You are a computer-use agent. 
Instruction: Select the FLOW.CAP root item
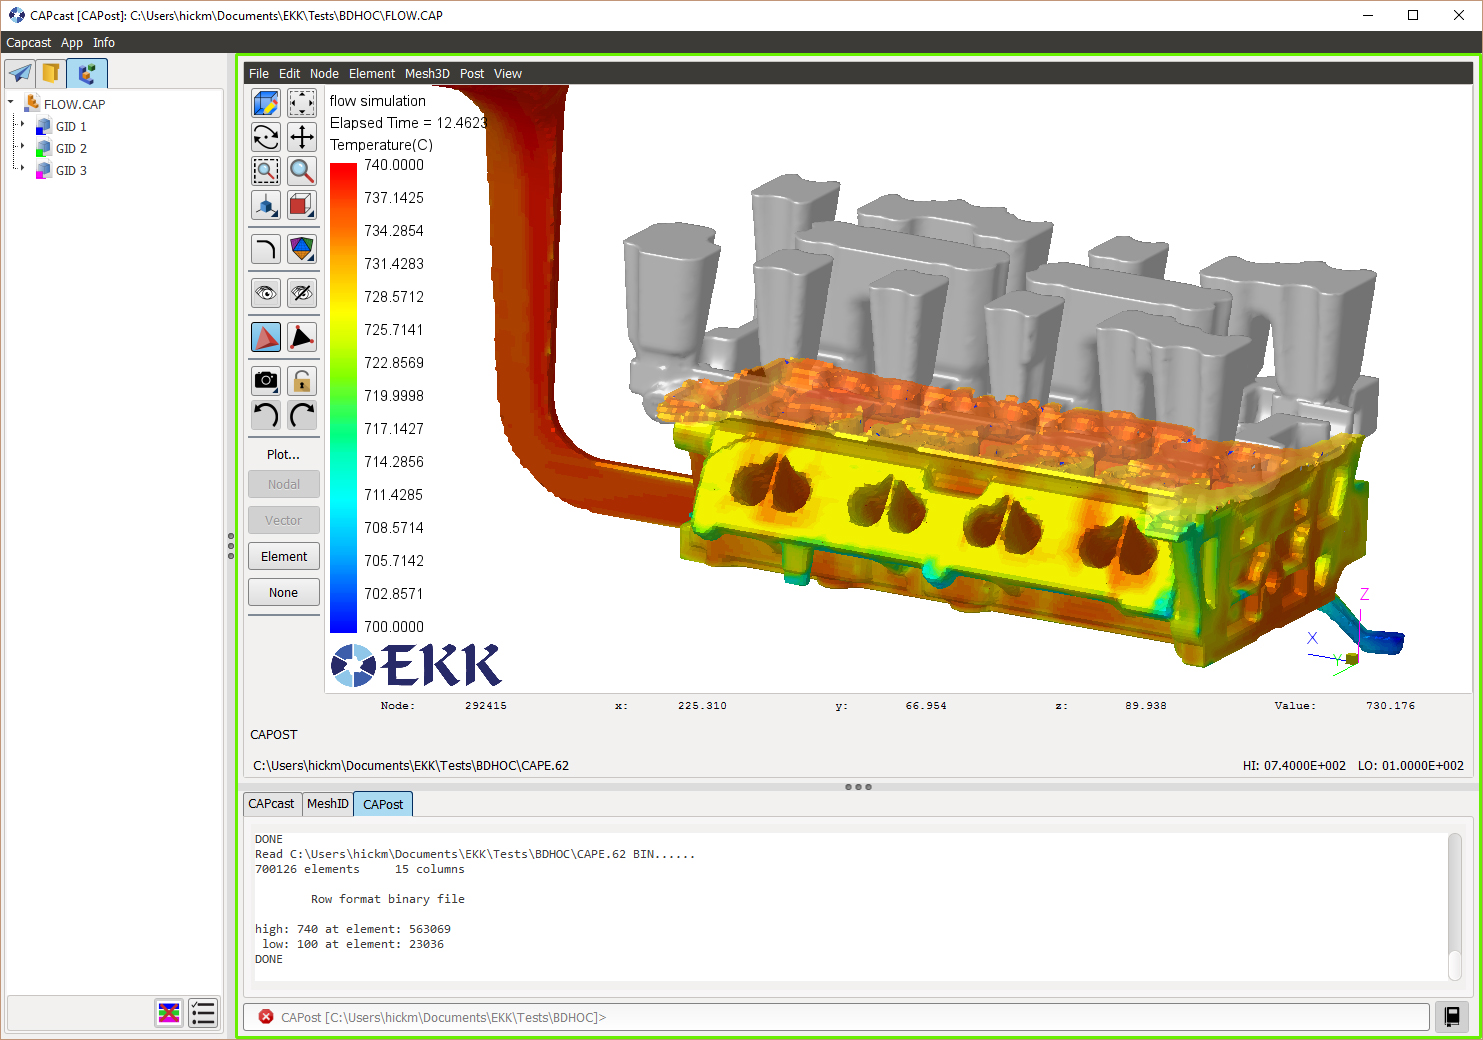tap(74, 104)
